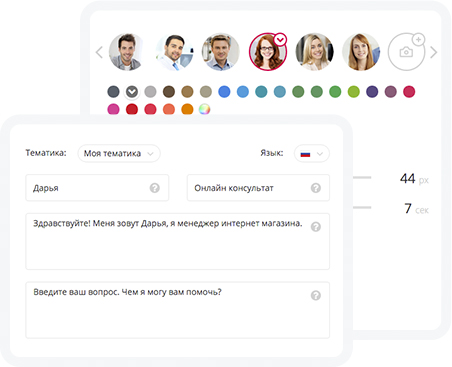This screenshot has height=367, width=452.
Task: Pick the lime green color swatch
Action: (x=354, y=91)
